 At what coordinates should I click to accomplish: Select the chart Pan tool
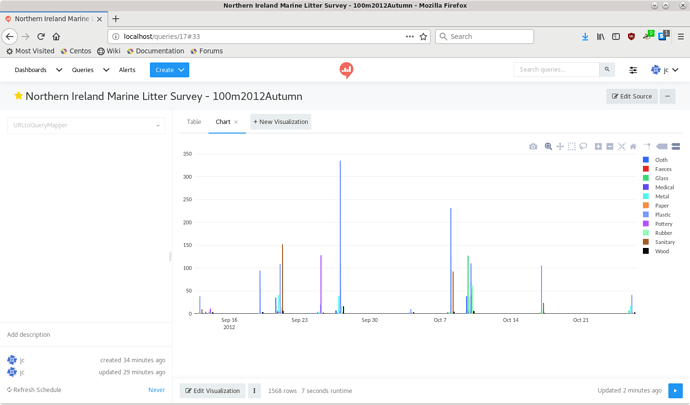[560, 147]
